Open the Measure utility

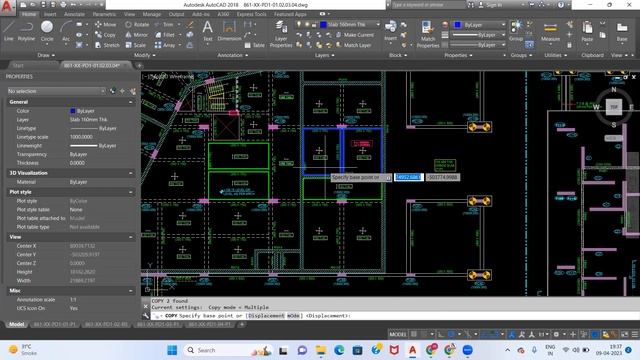pyautogui.click(x=550, y=32)
